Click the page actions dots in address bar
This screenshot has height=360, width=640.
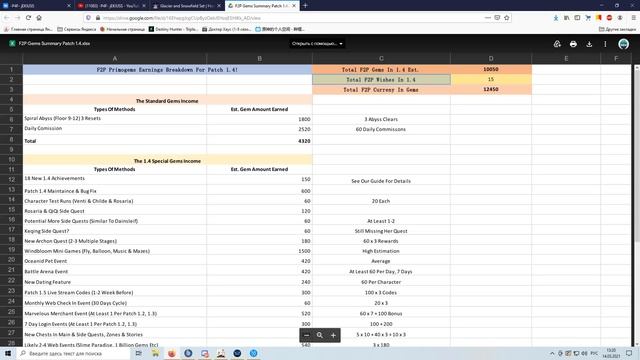[x=488, y=18]
